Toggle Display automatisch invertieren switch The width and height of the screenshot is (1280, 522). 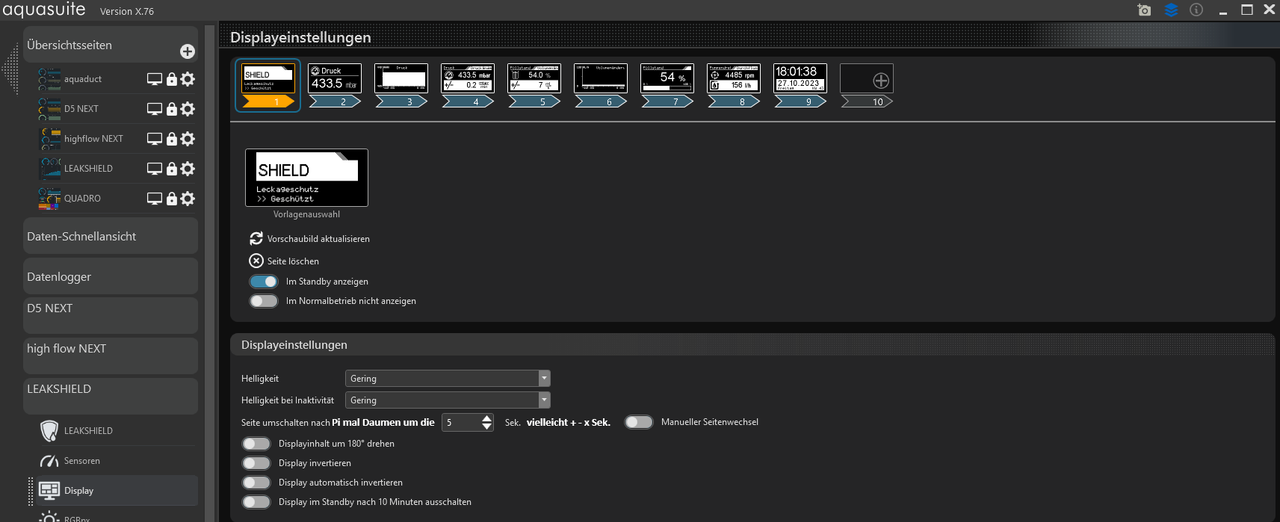tap(256, 482)
